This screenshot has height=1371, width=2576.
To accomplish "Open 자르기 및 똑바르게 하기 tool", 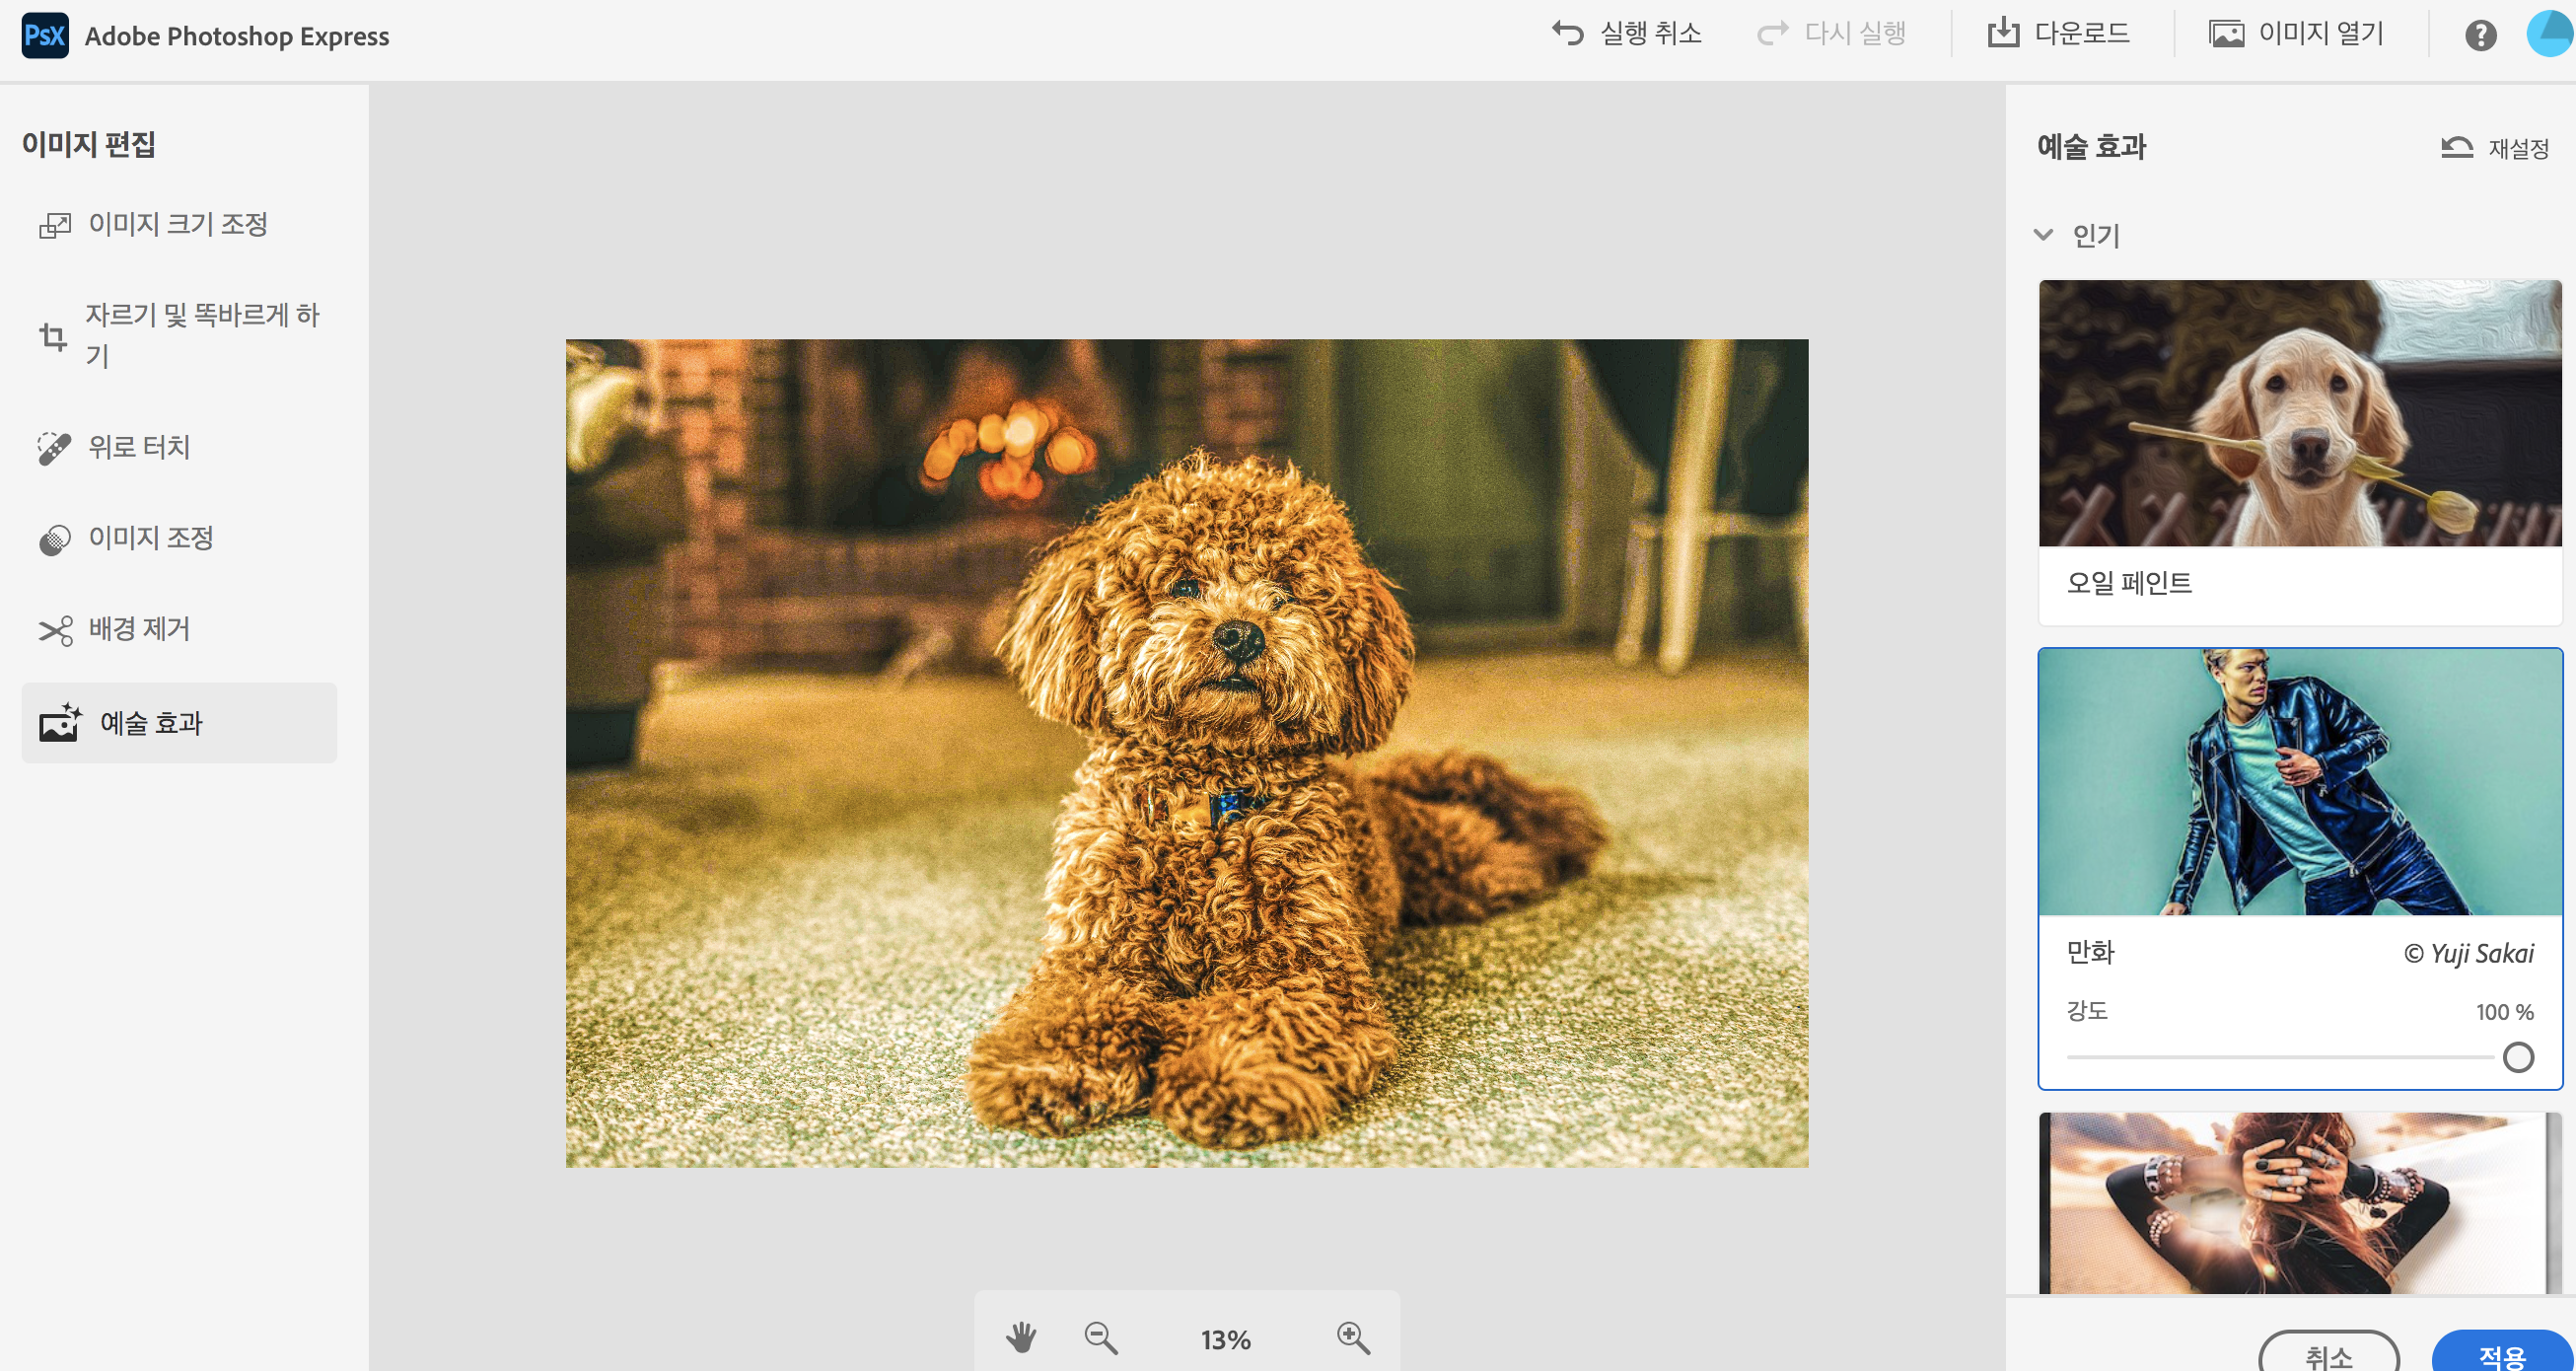I will click(180, 335).
